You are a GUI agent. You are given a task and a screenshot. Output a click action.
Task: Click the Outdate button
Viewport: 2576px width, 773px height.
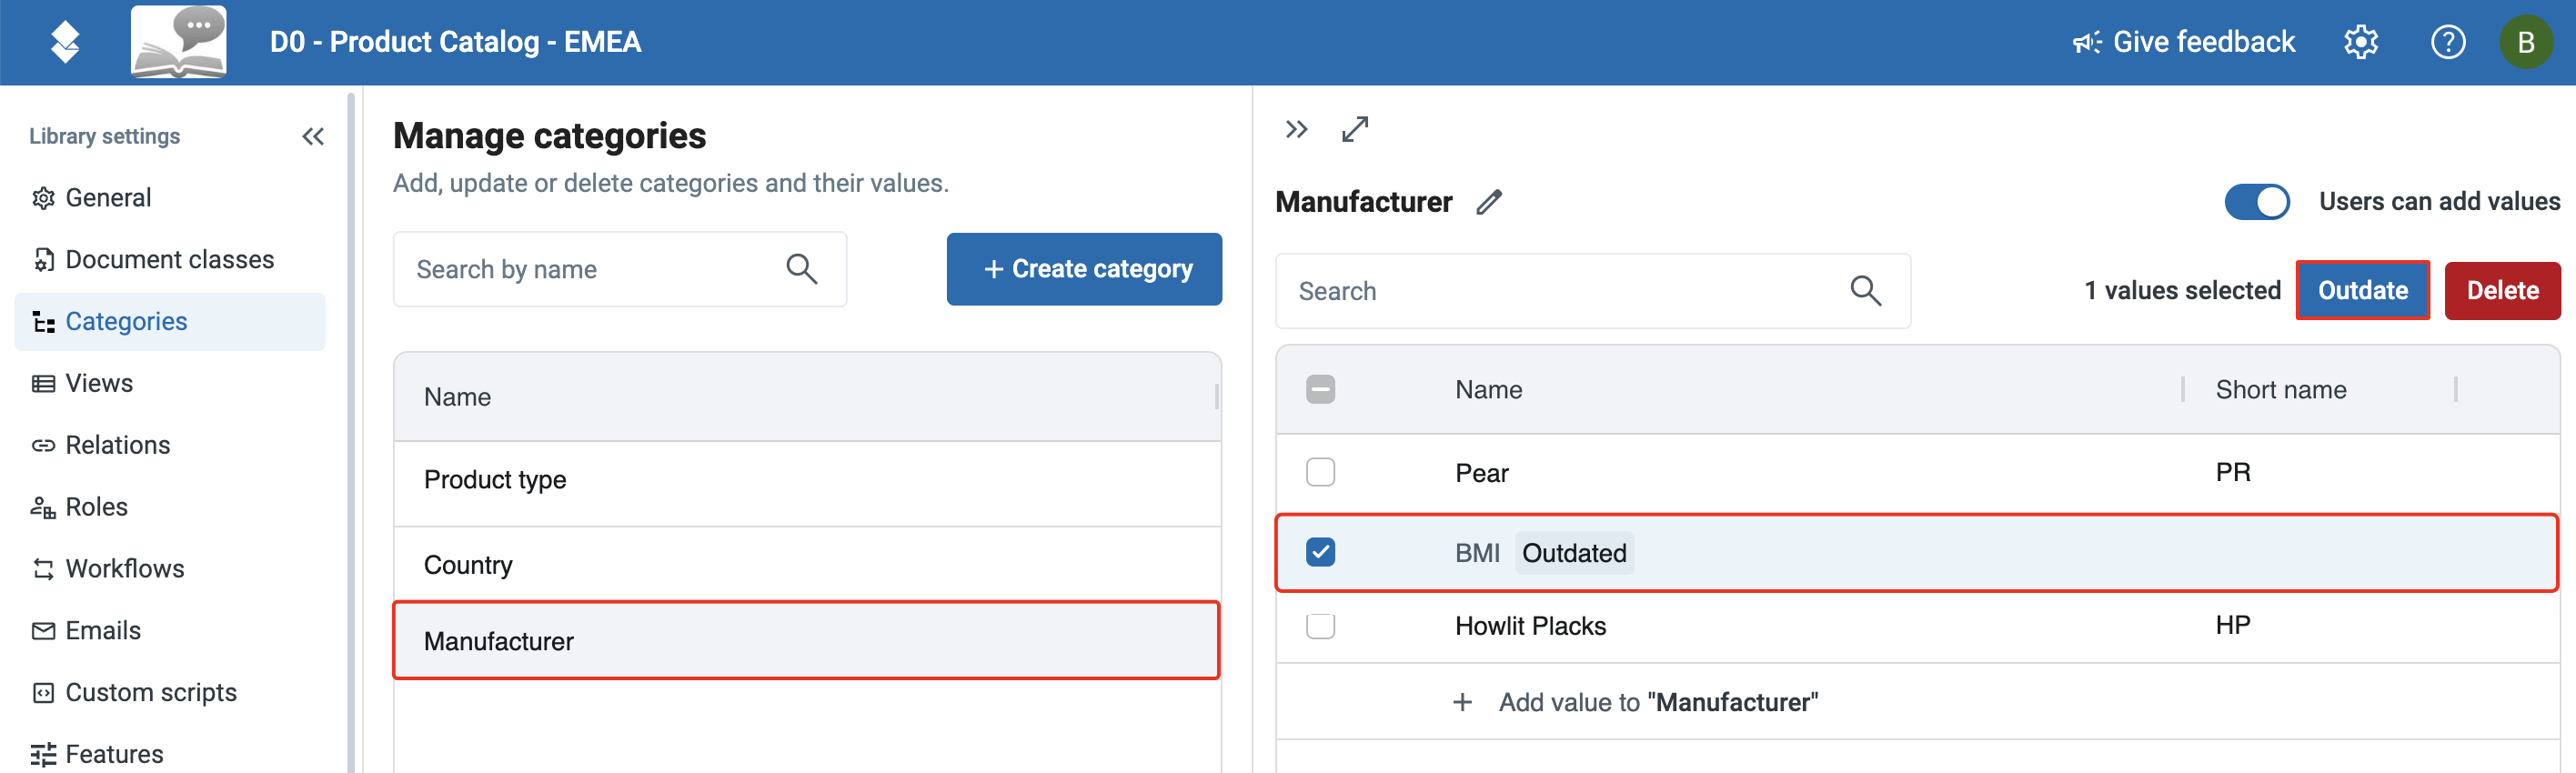click(x=2363, y=290)
